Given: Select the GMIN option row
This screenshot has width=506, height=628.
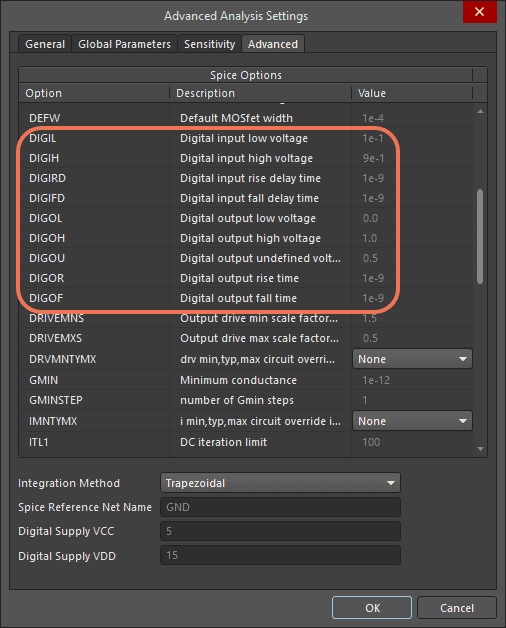Looking at the screenshot, I should 246,380.
